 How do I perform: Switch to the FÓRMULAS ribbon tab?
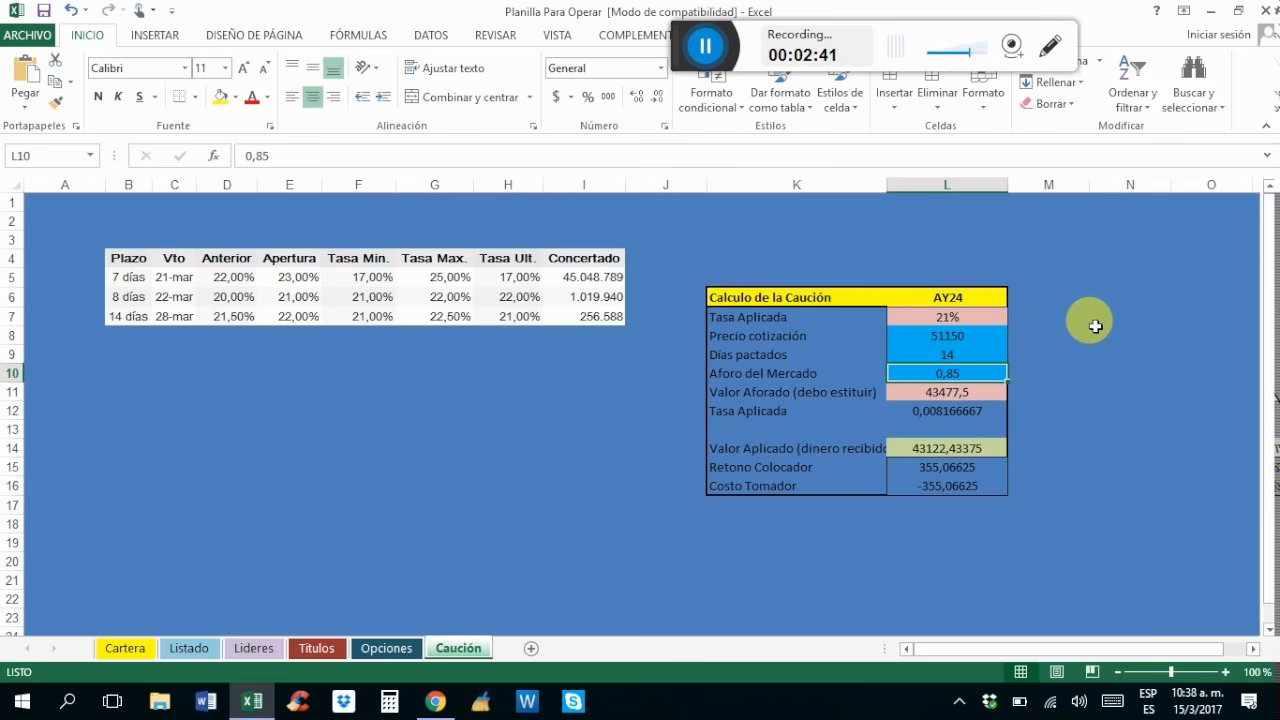click(358, 35)
